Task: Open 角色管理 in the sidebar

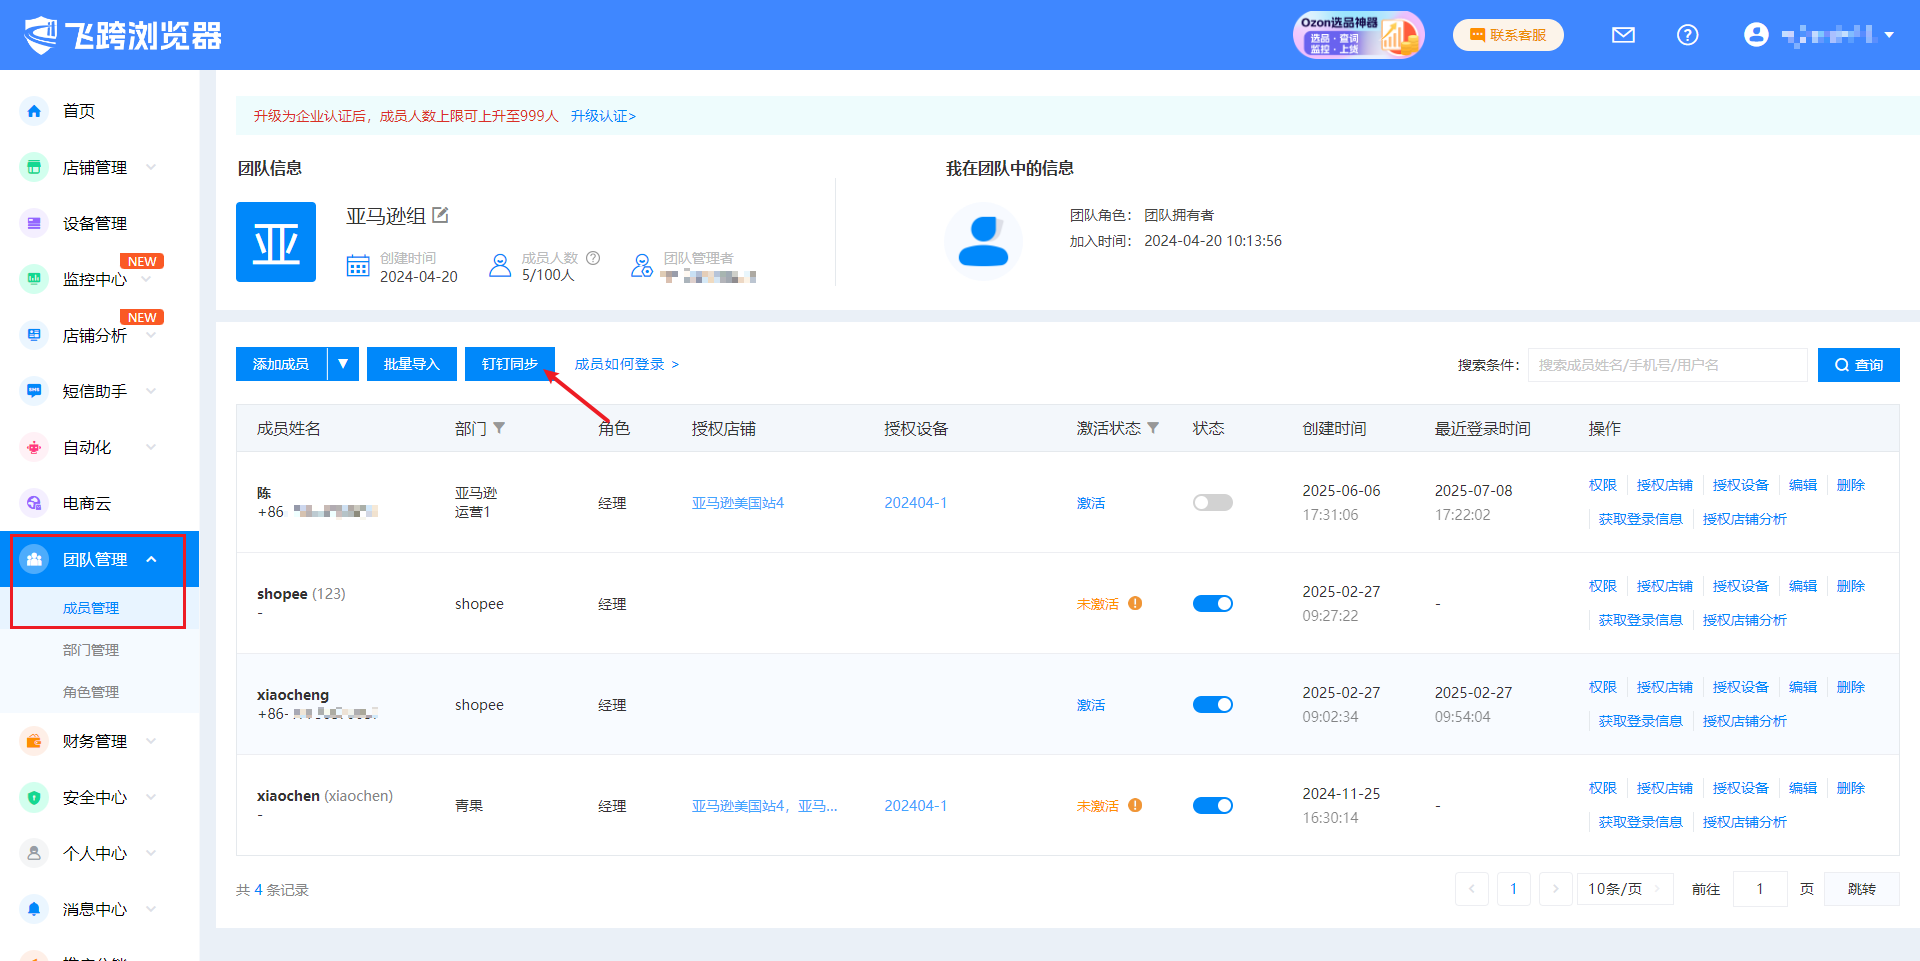Action: coord(91,692)
